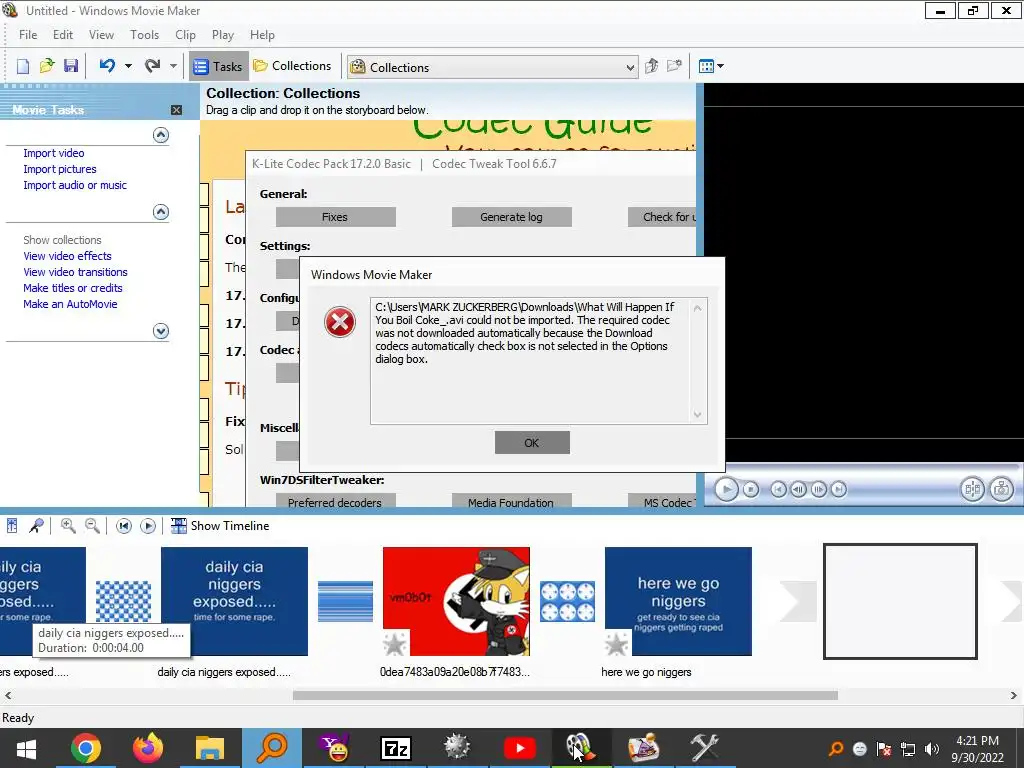
Task: Click Preferred decoders in the Codec Tweak Tool
Action: coord(336,502)
